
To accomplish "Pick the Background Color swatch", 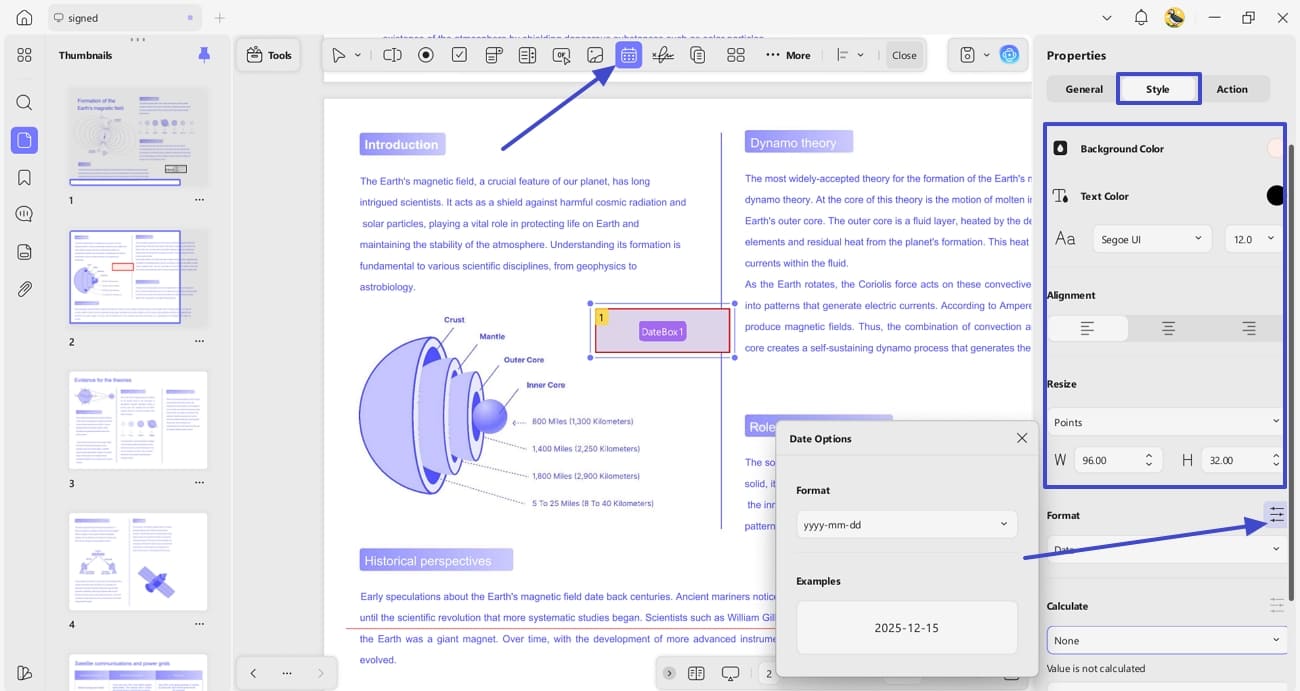I will [x=1275, y=148].
